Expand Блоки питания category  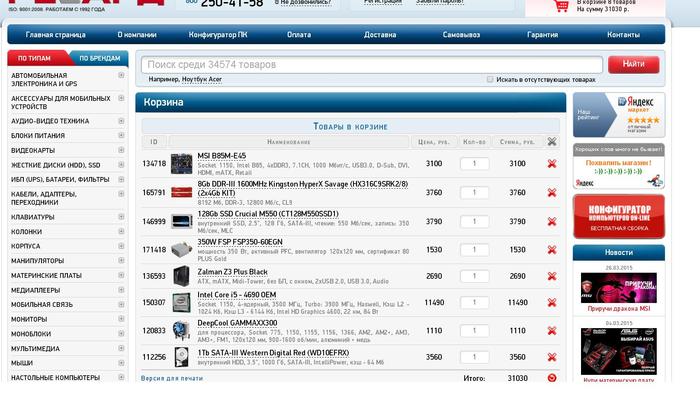click(121, 135)
